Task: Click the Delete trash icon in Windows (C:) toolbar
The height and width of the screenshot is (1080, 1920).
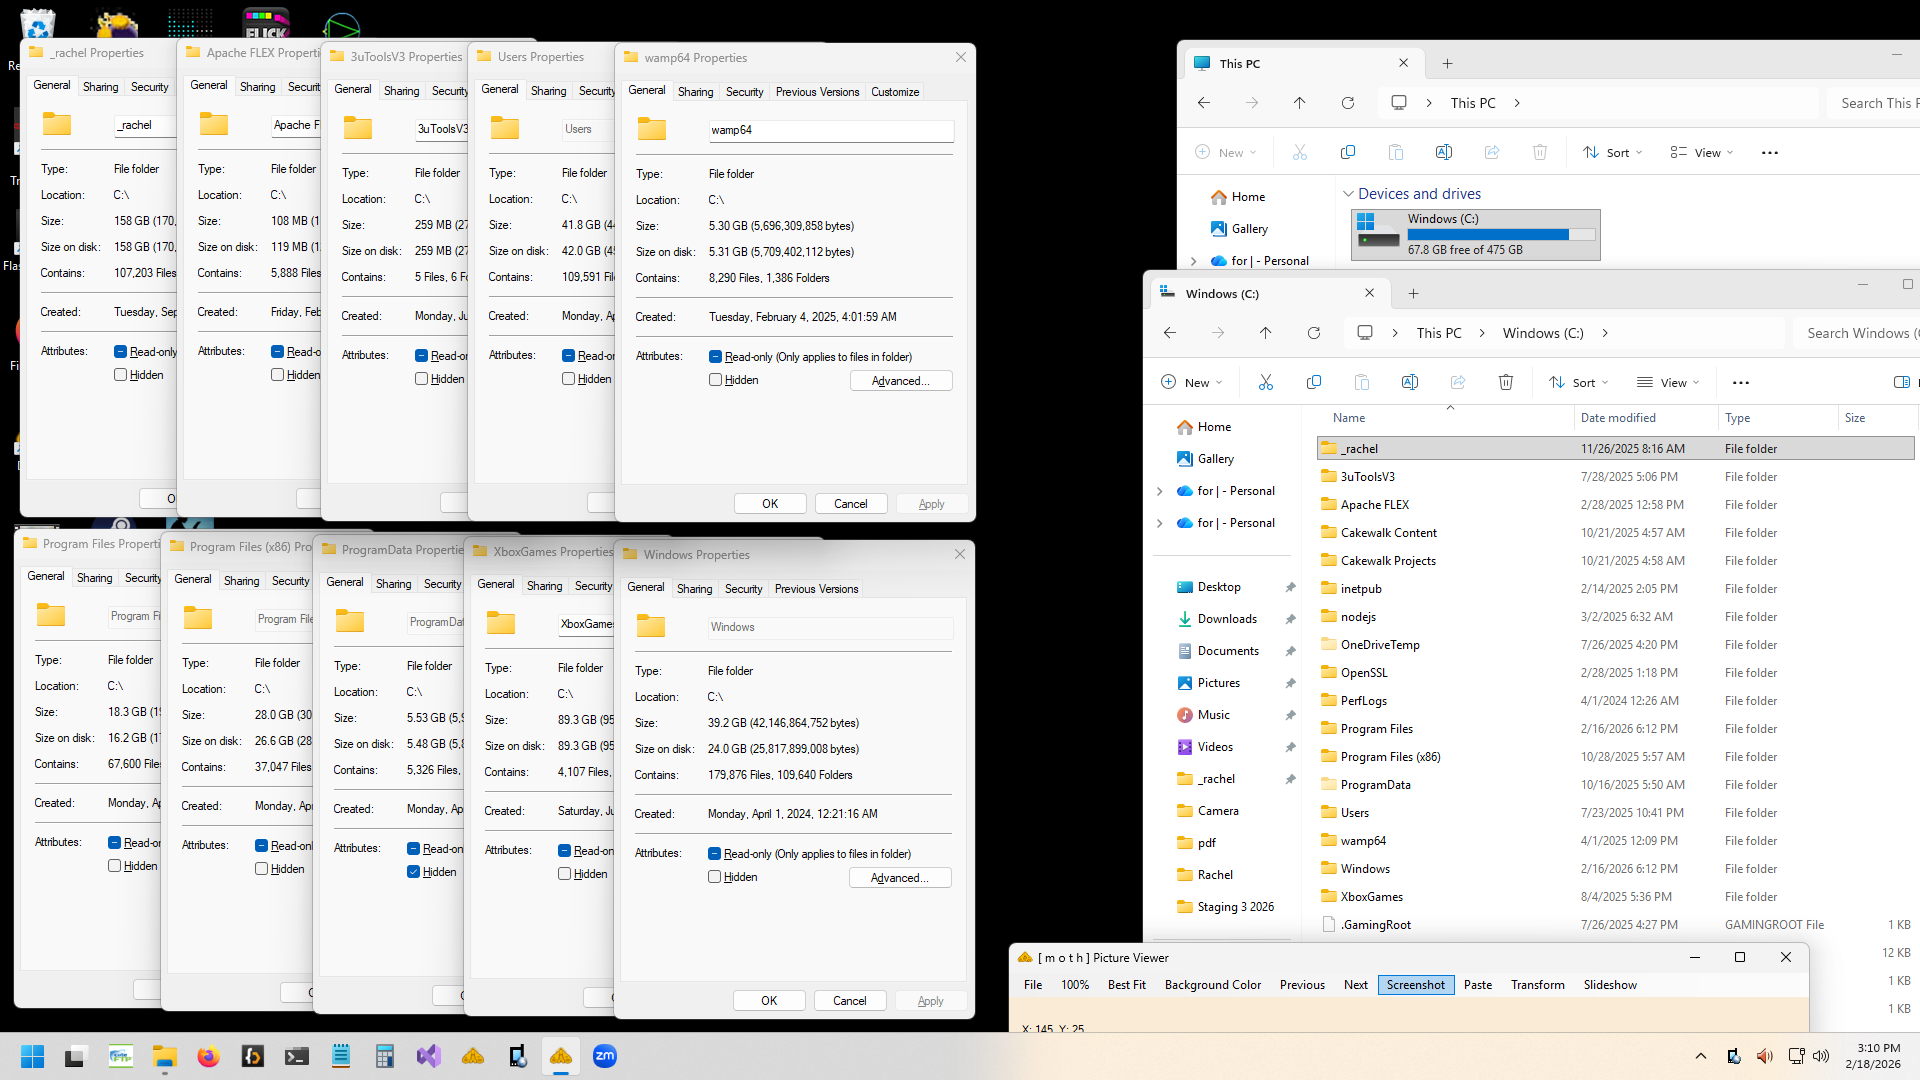Action: 1506,382
